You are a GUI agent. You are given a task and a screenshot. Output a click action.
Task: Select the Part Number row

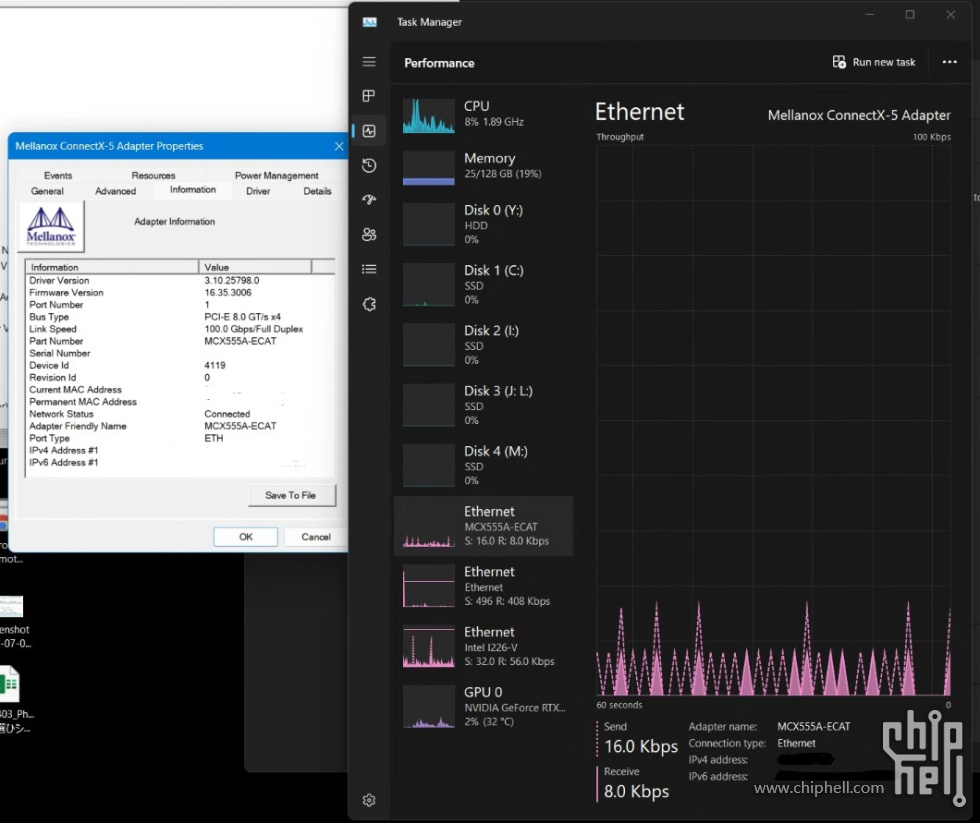coord(180,341)
